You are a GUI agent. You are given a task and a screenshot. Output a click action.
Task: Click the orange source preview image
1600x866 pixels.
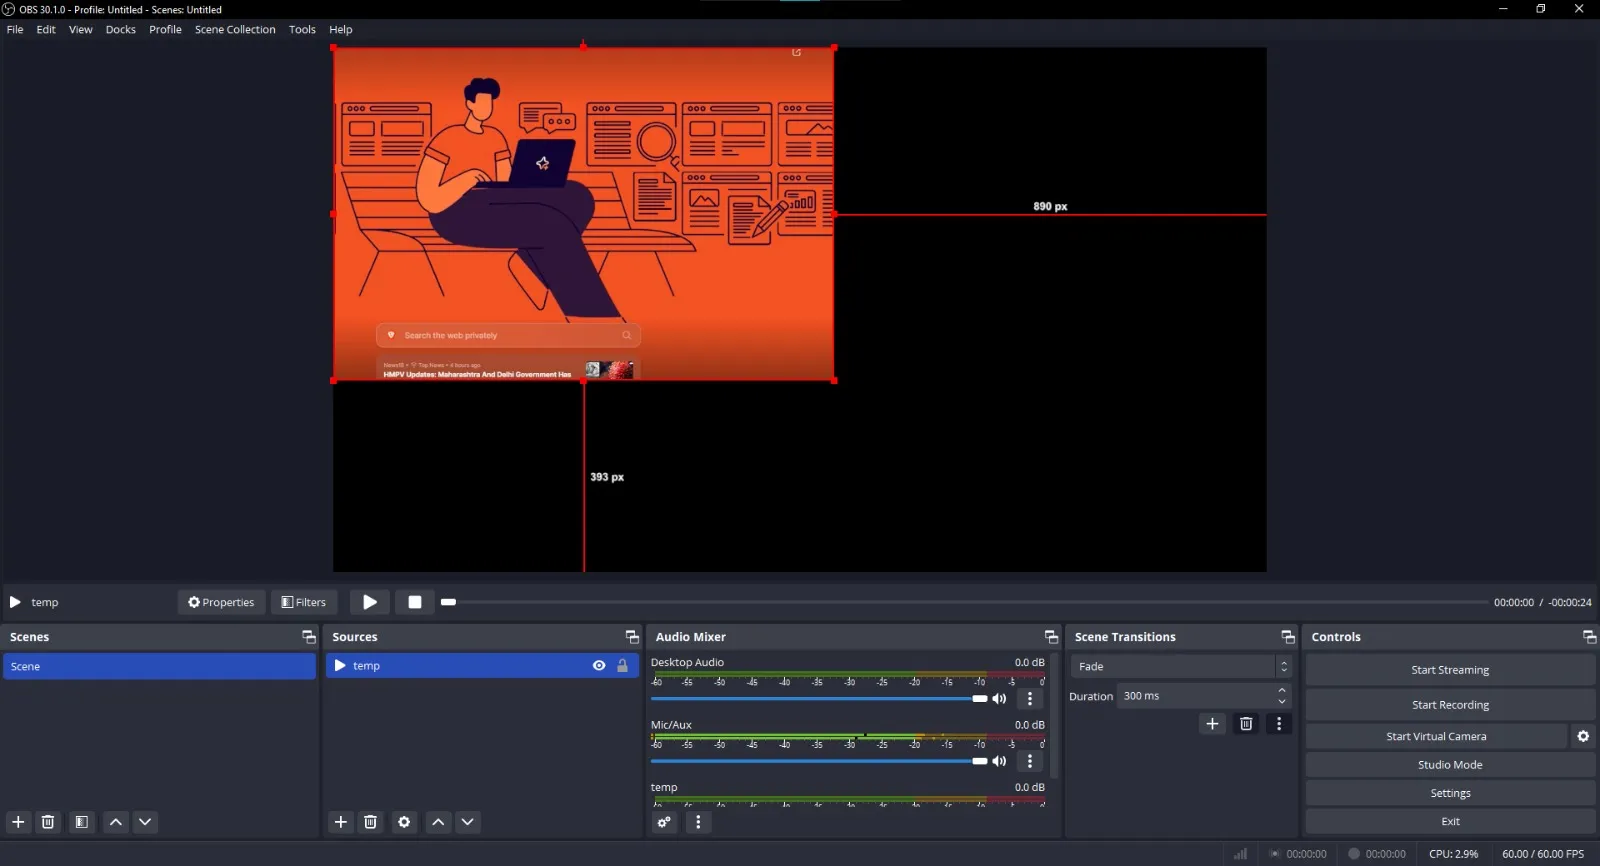[x=584, y=214]
